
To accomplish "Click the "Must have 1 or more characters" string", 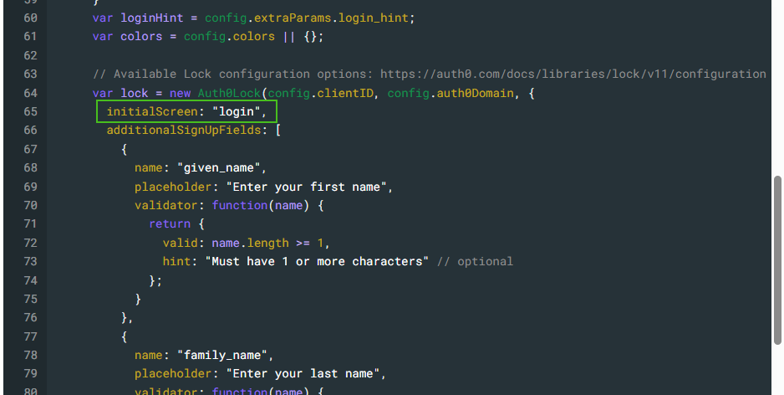I will click(317, 262).
